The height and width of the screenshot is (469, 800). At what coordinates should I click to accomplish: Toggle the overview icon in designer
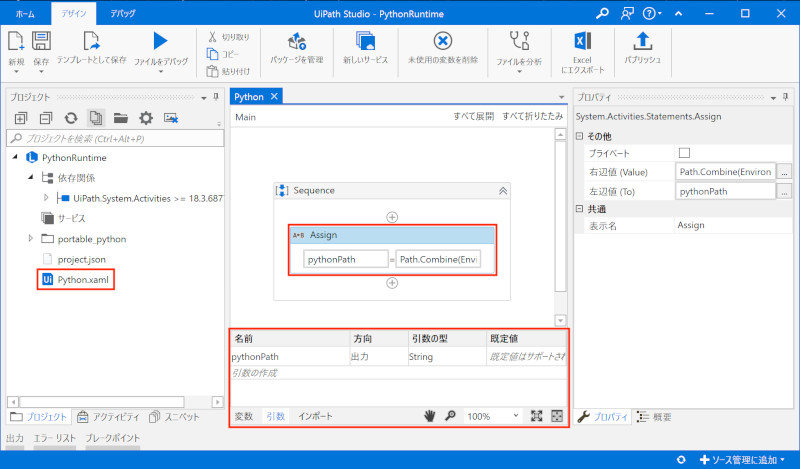[x=557, y=416]
